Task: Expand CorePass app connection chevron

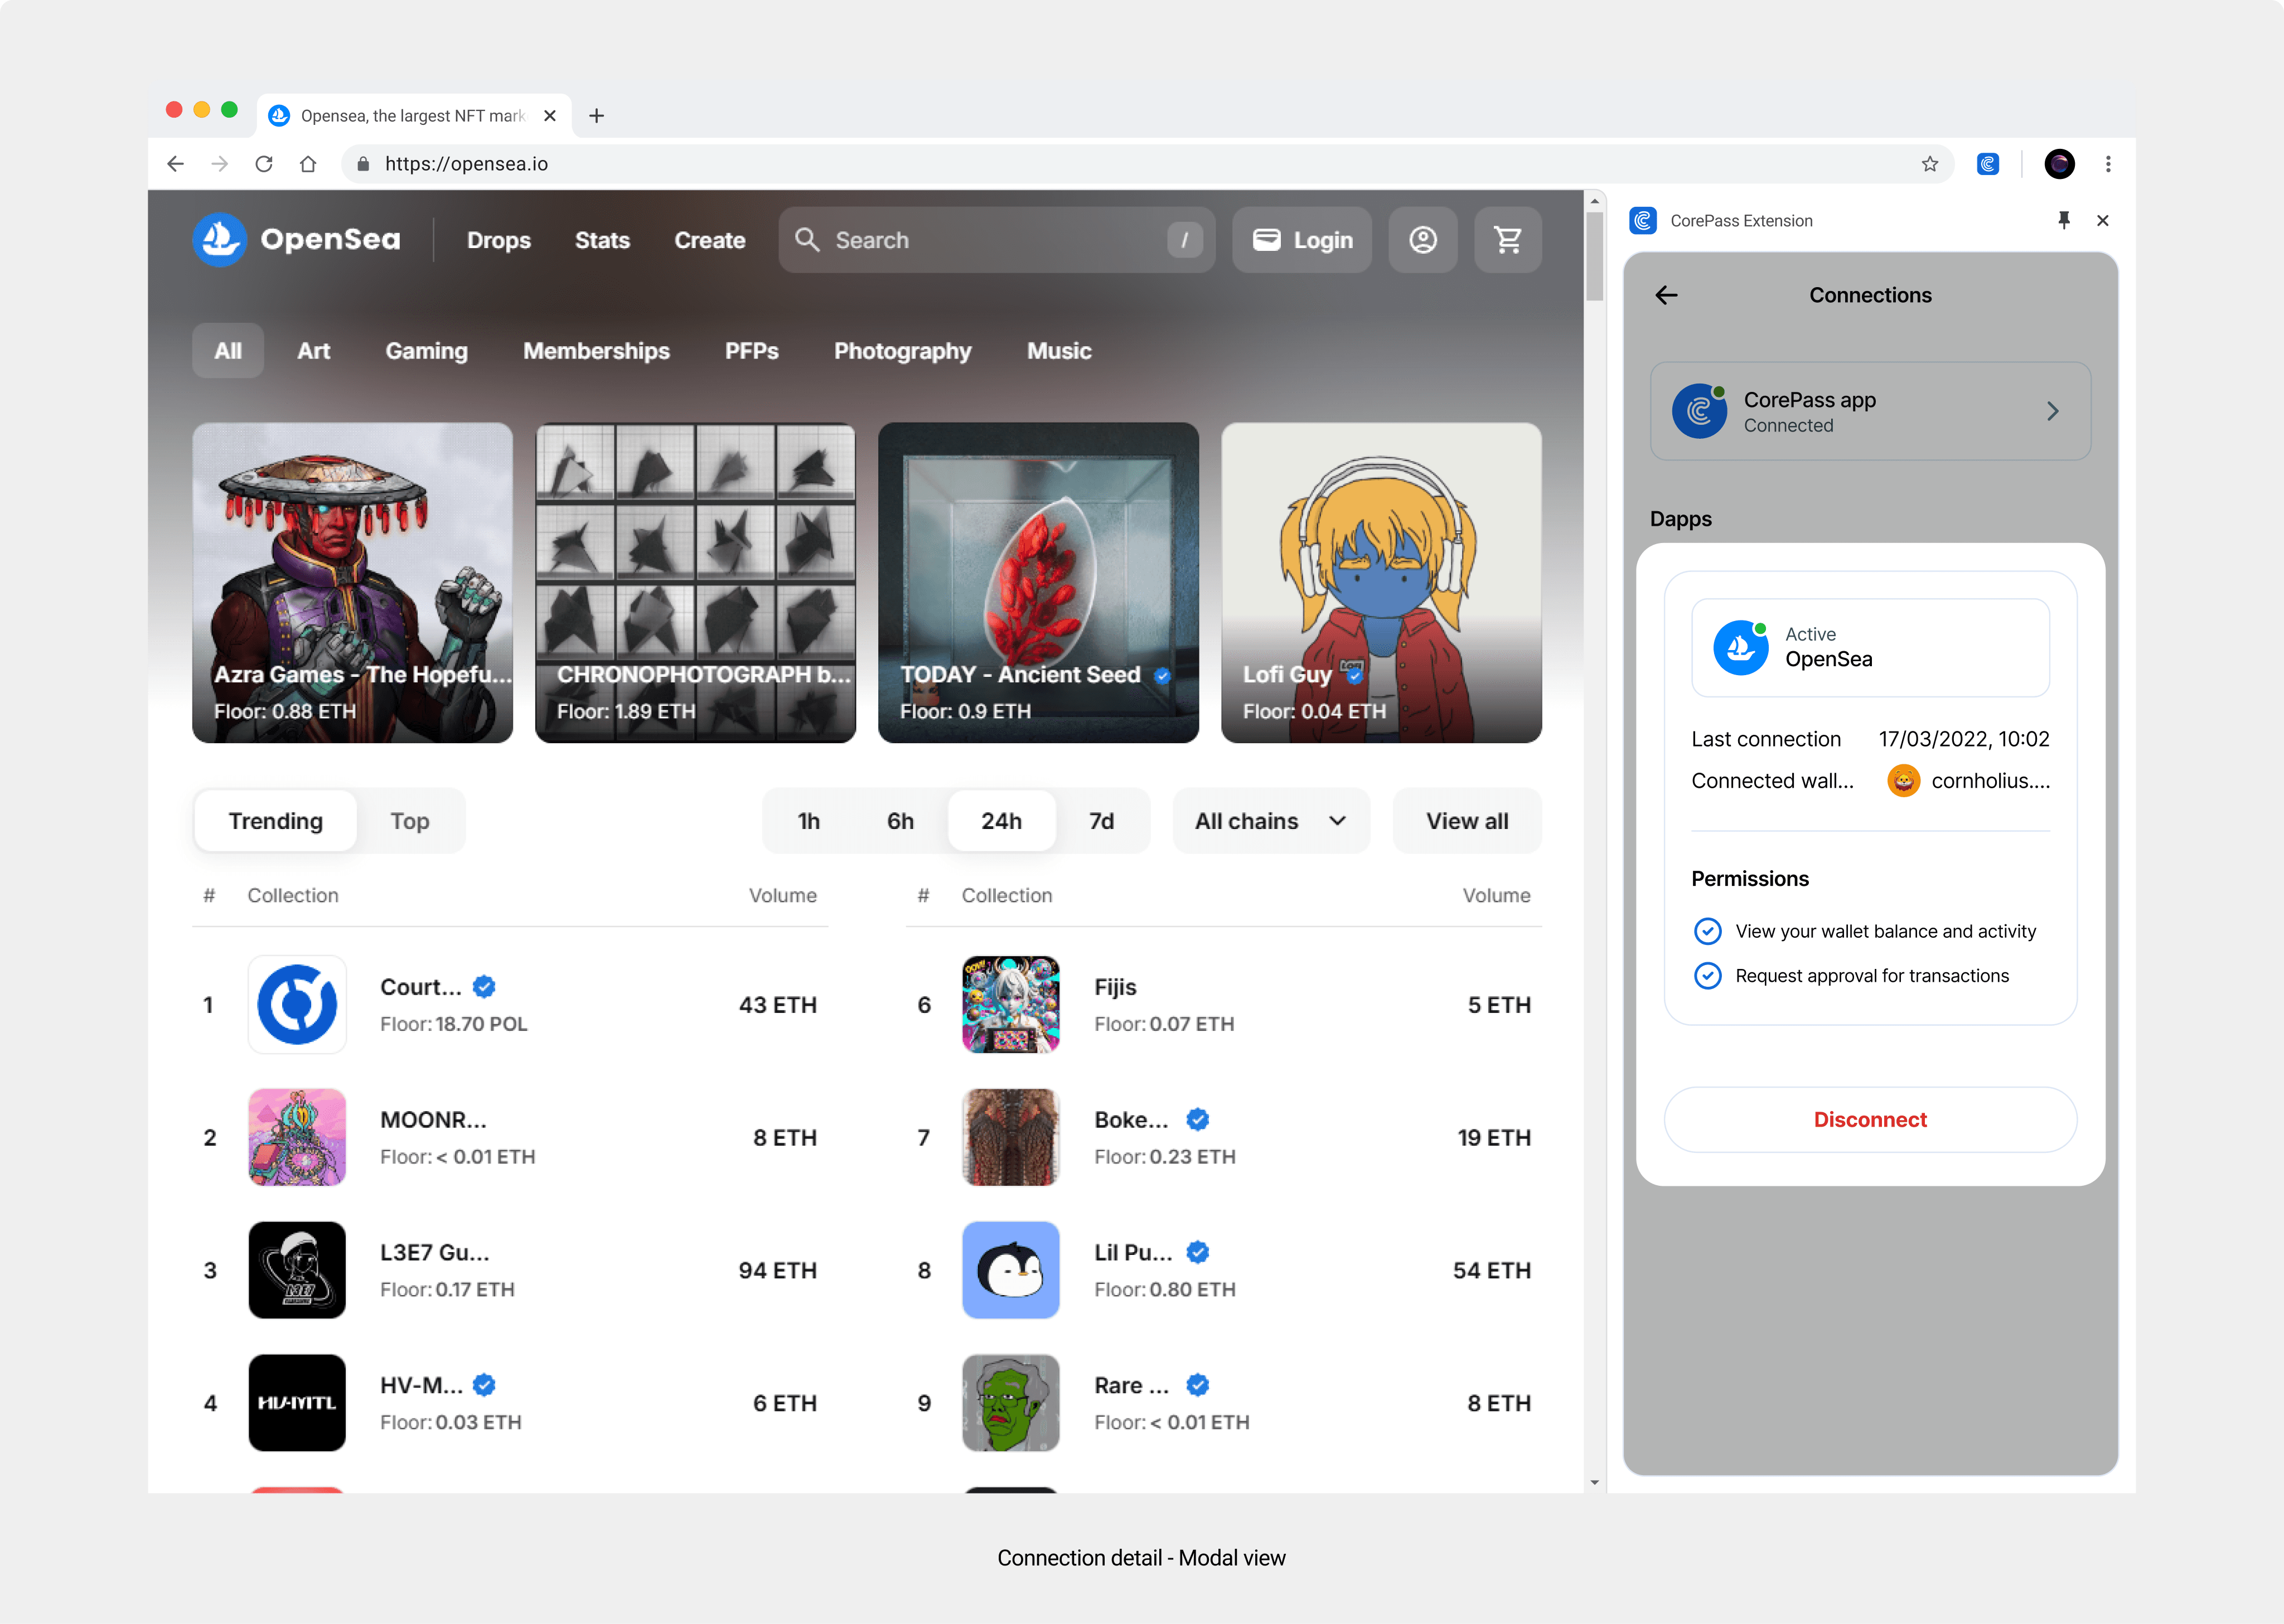Action: pyautogui.click(x=2052, y=411)
